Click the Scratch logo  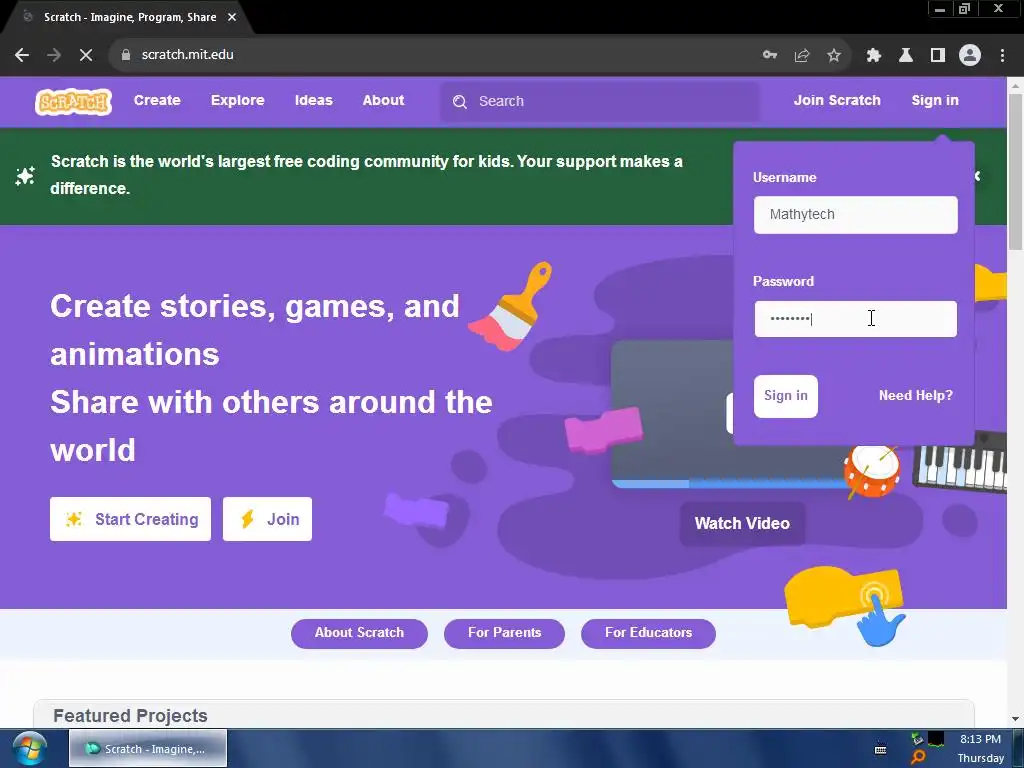point(73,101)
